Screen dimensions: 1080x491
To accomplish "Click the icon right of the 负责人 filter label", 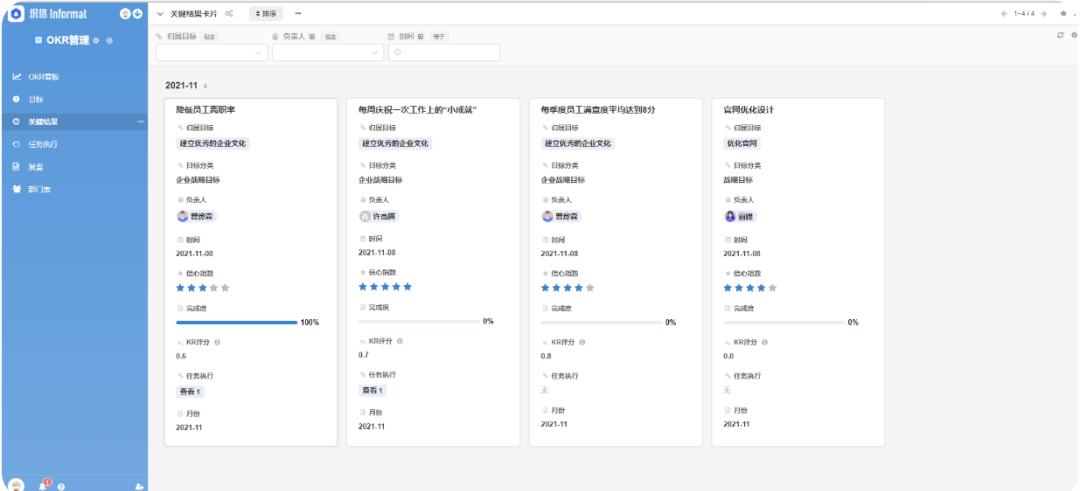I will (313, 36).
